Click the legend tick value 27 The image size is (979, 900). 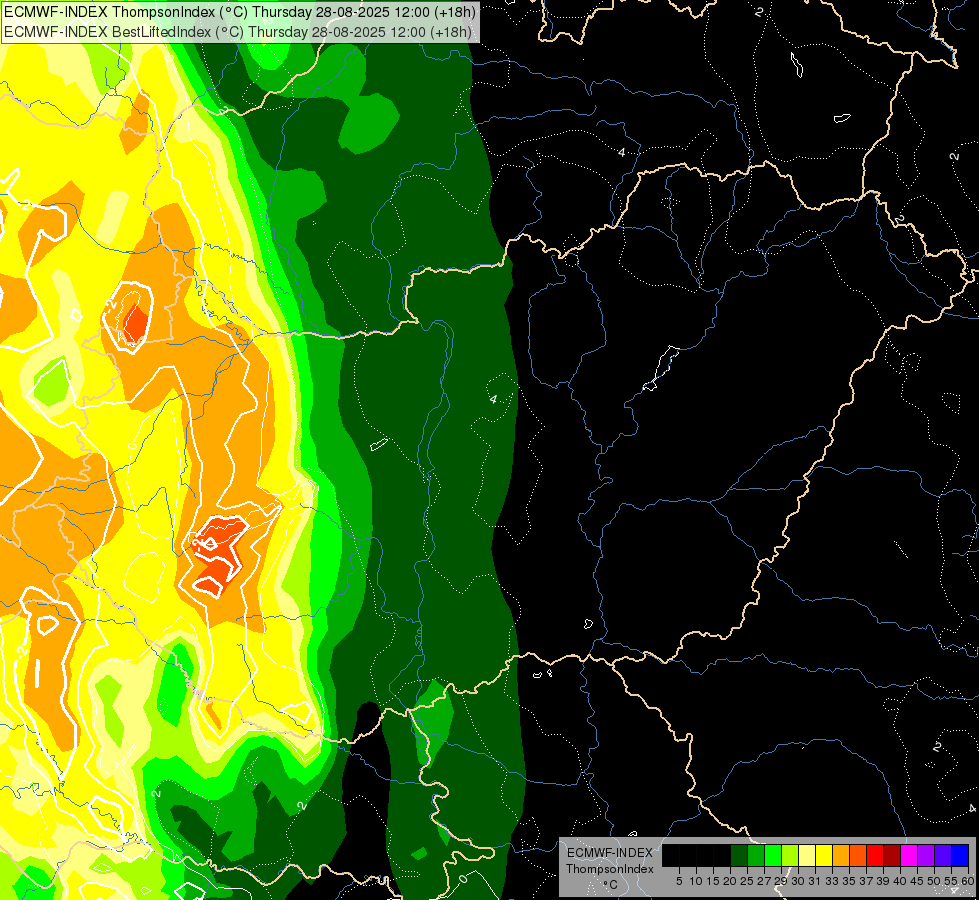coord(764,881)
